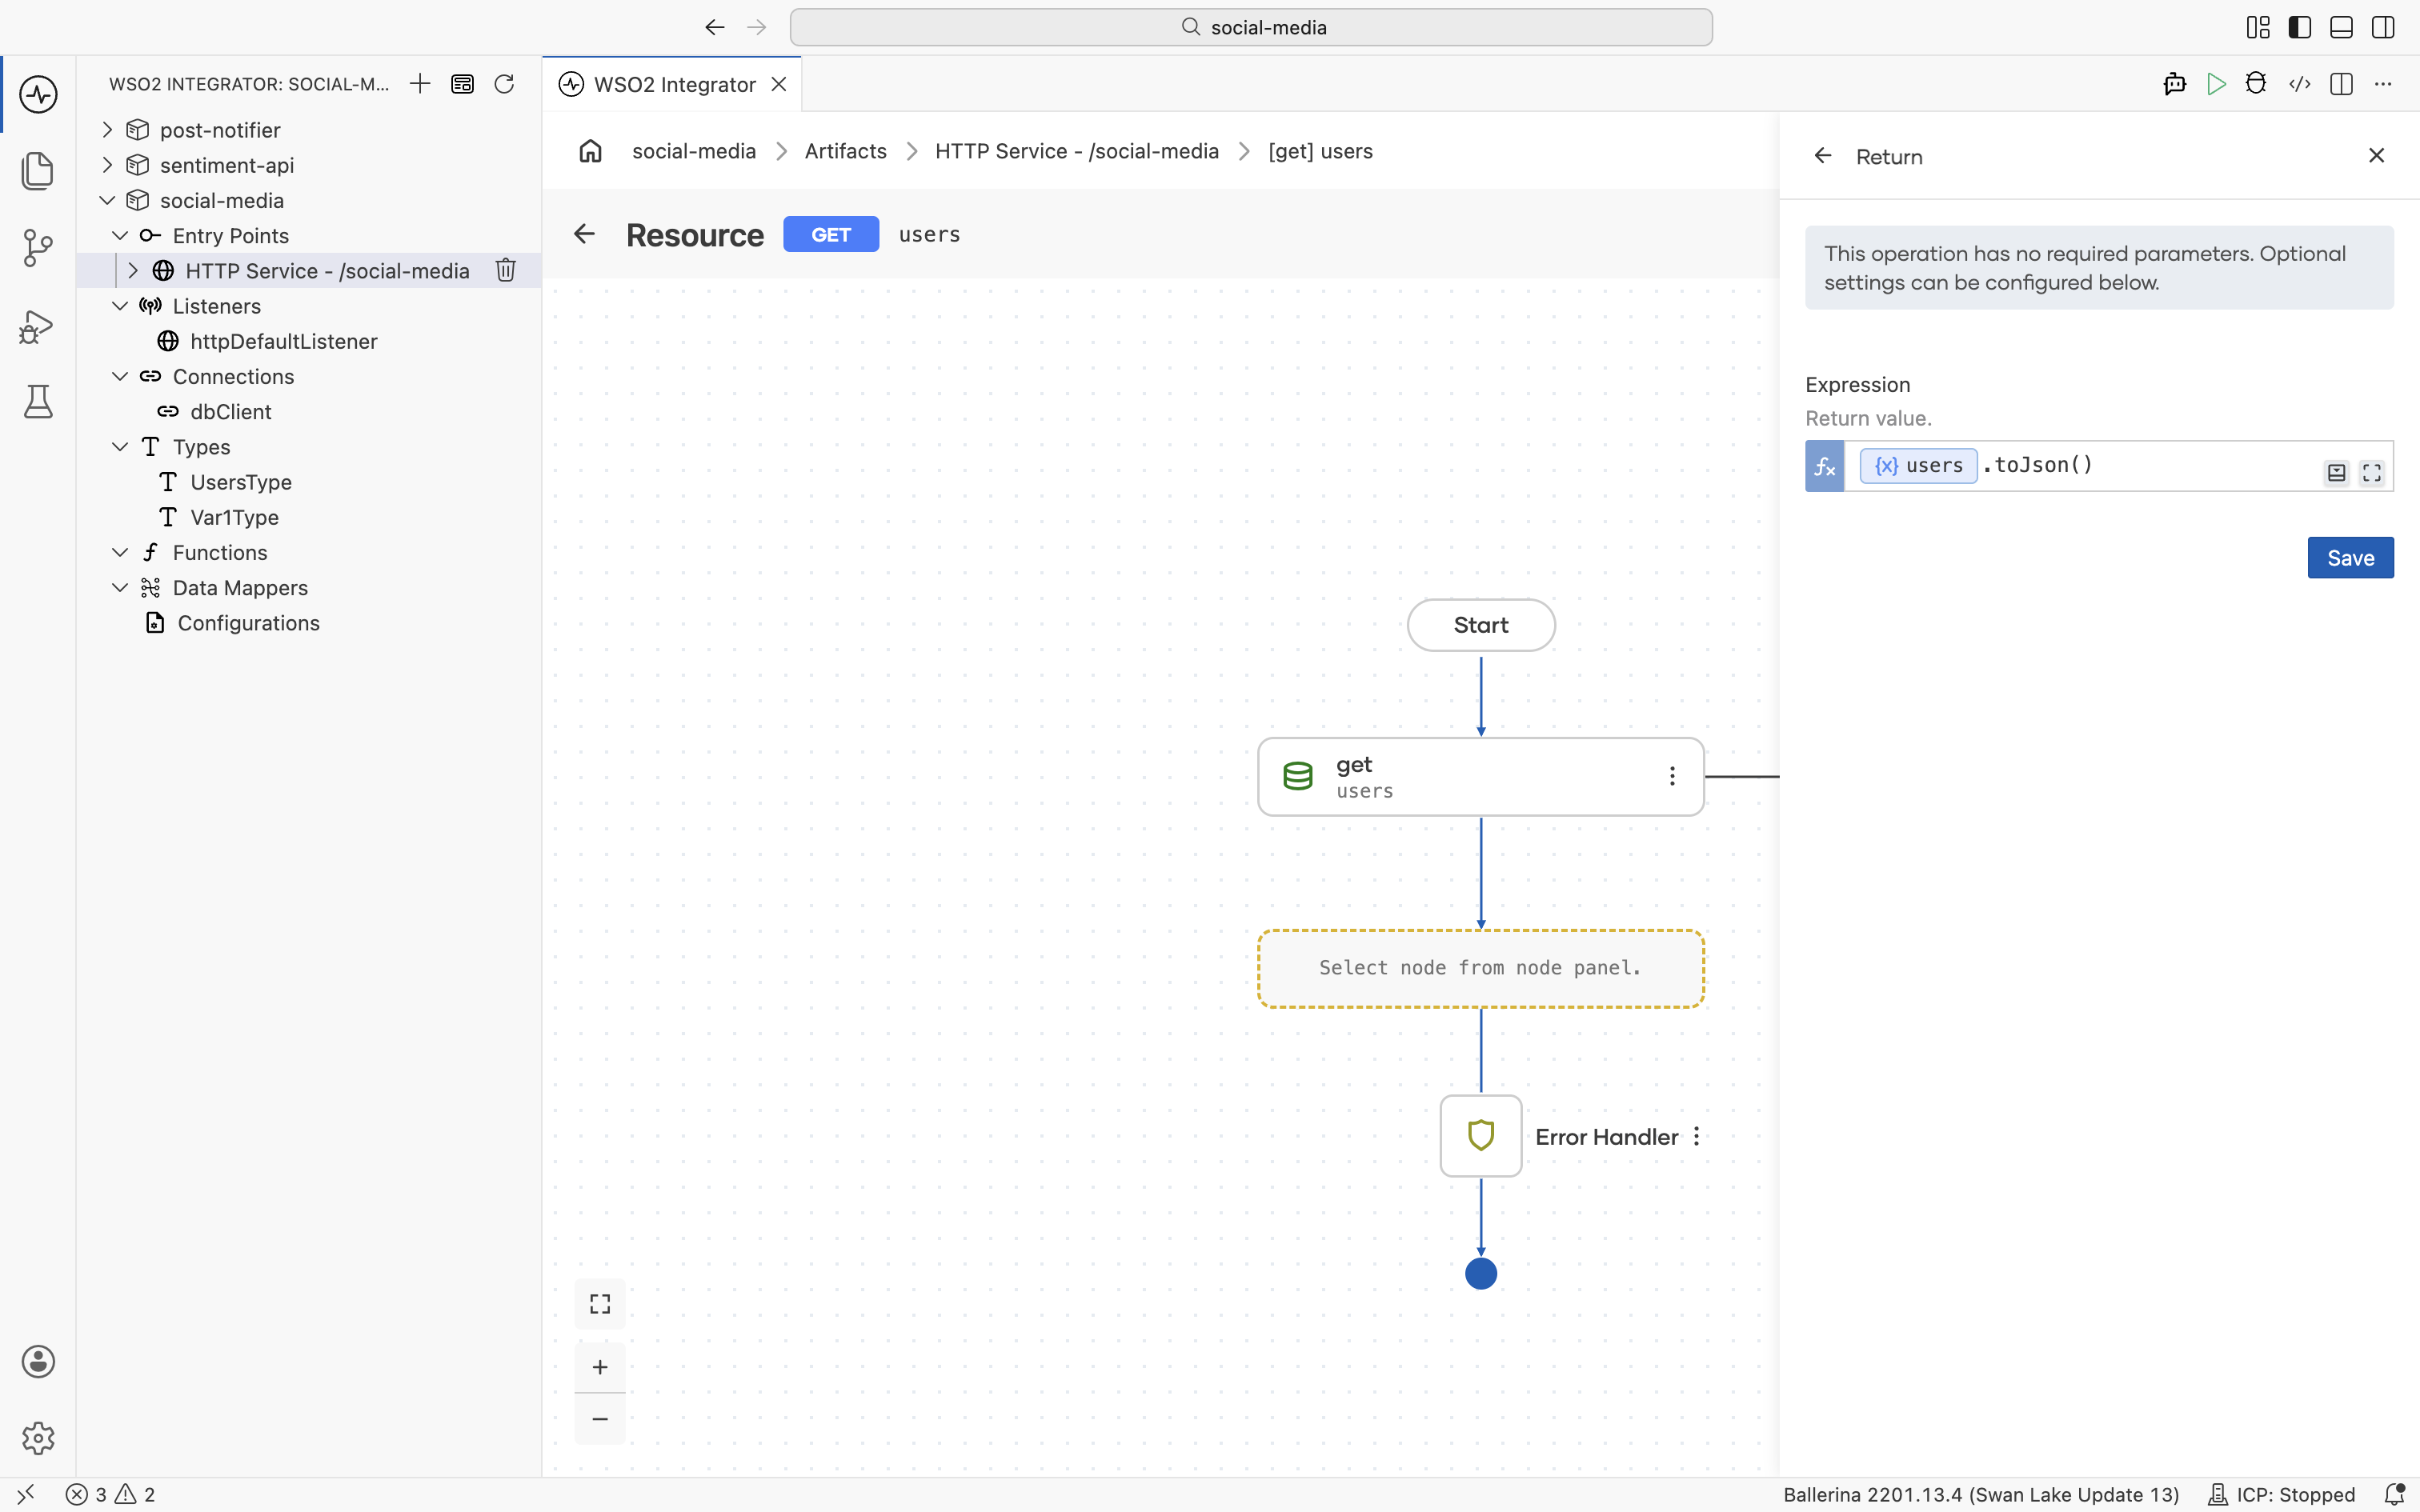Expand the sentiment-api project
The height and width of the screenshot is (1512, 2420).
(x=107, y=165)
